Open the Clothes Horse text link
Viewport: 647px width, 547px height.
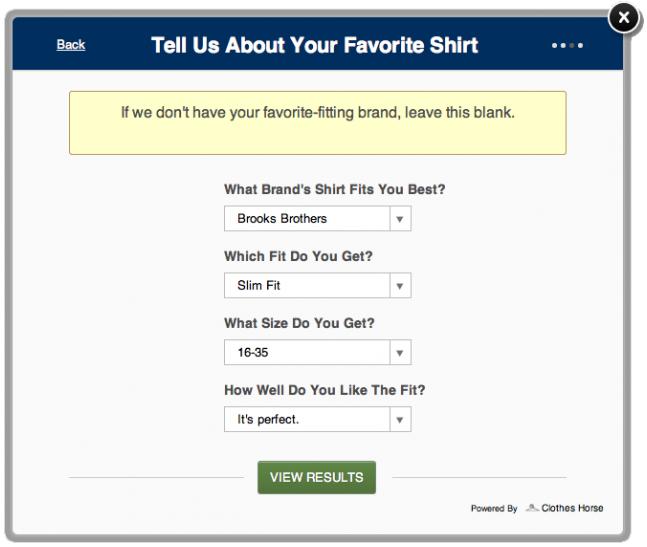click(572, 508)
